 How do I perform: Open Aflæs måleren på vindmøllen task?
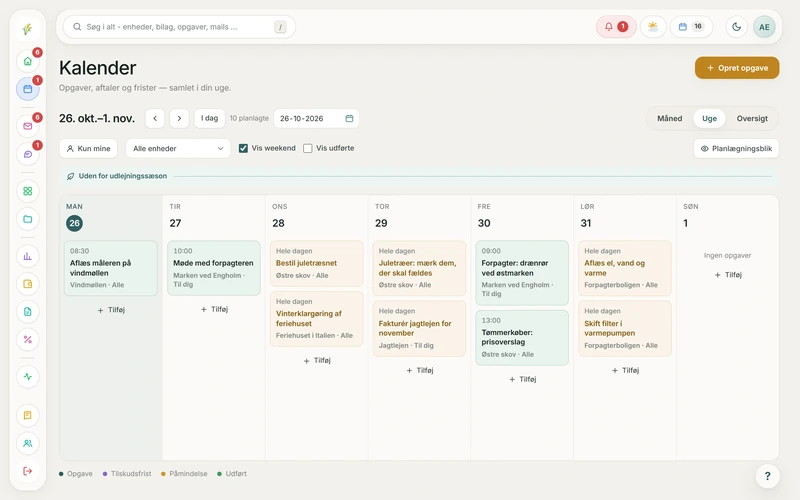(111, 268)
